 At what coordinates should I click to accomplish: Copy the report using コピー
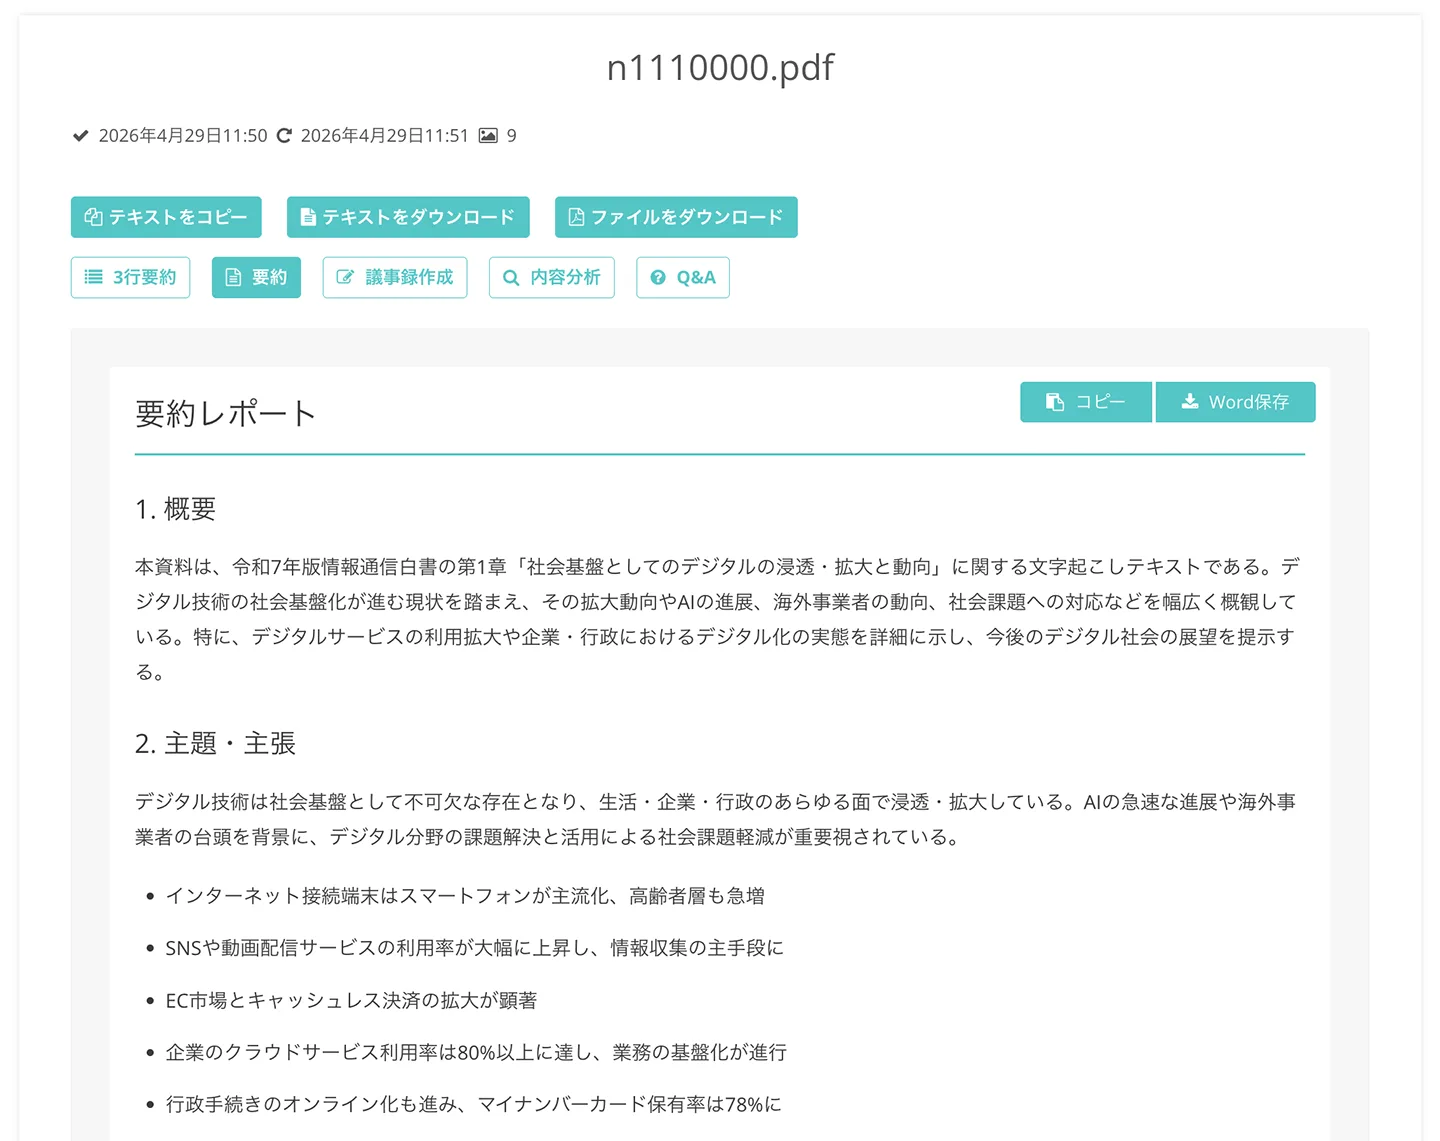pyautogui.click(x=1086, y=401)
